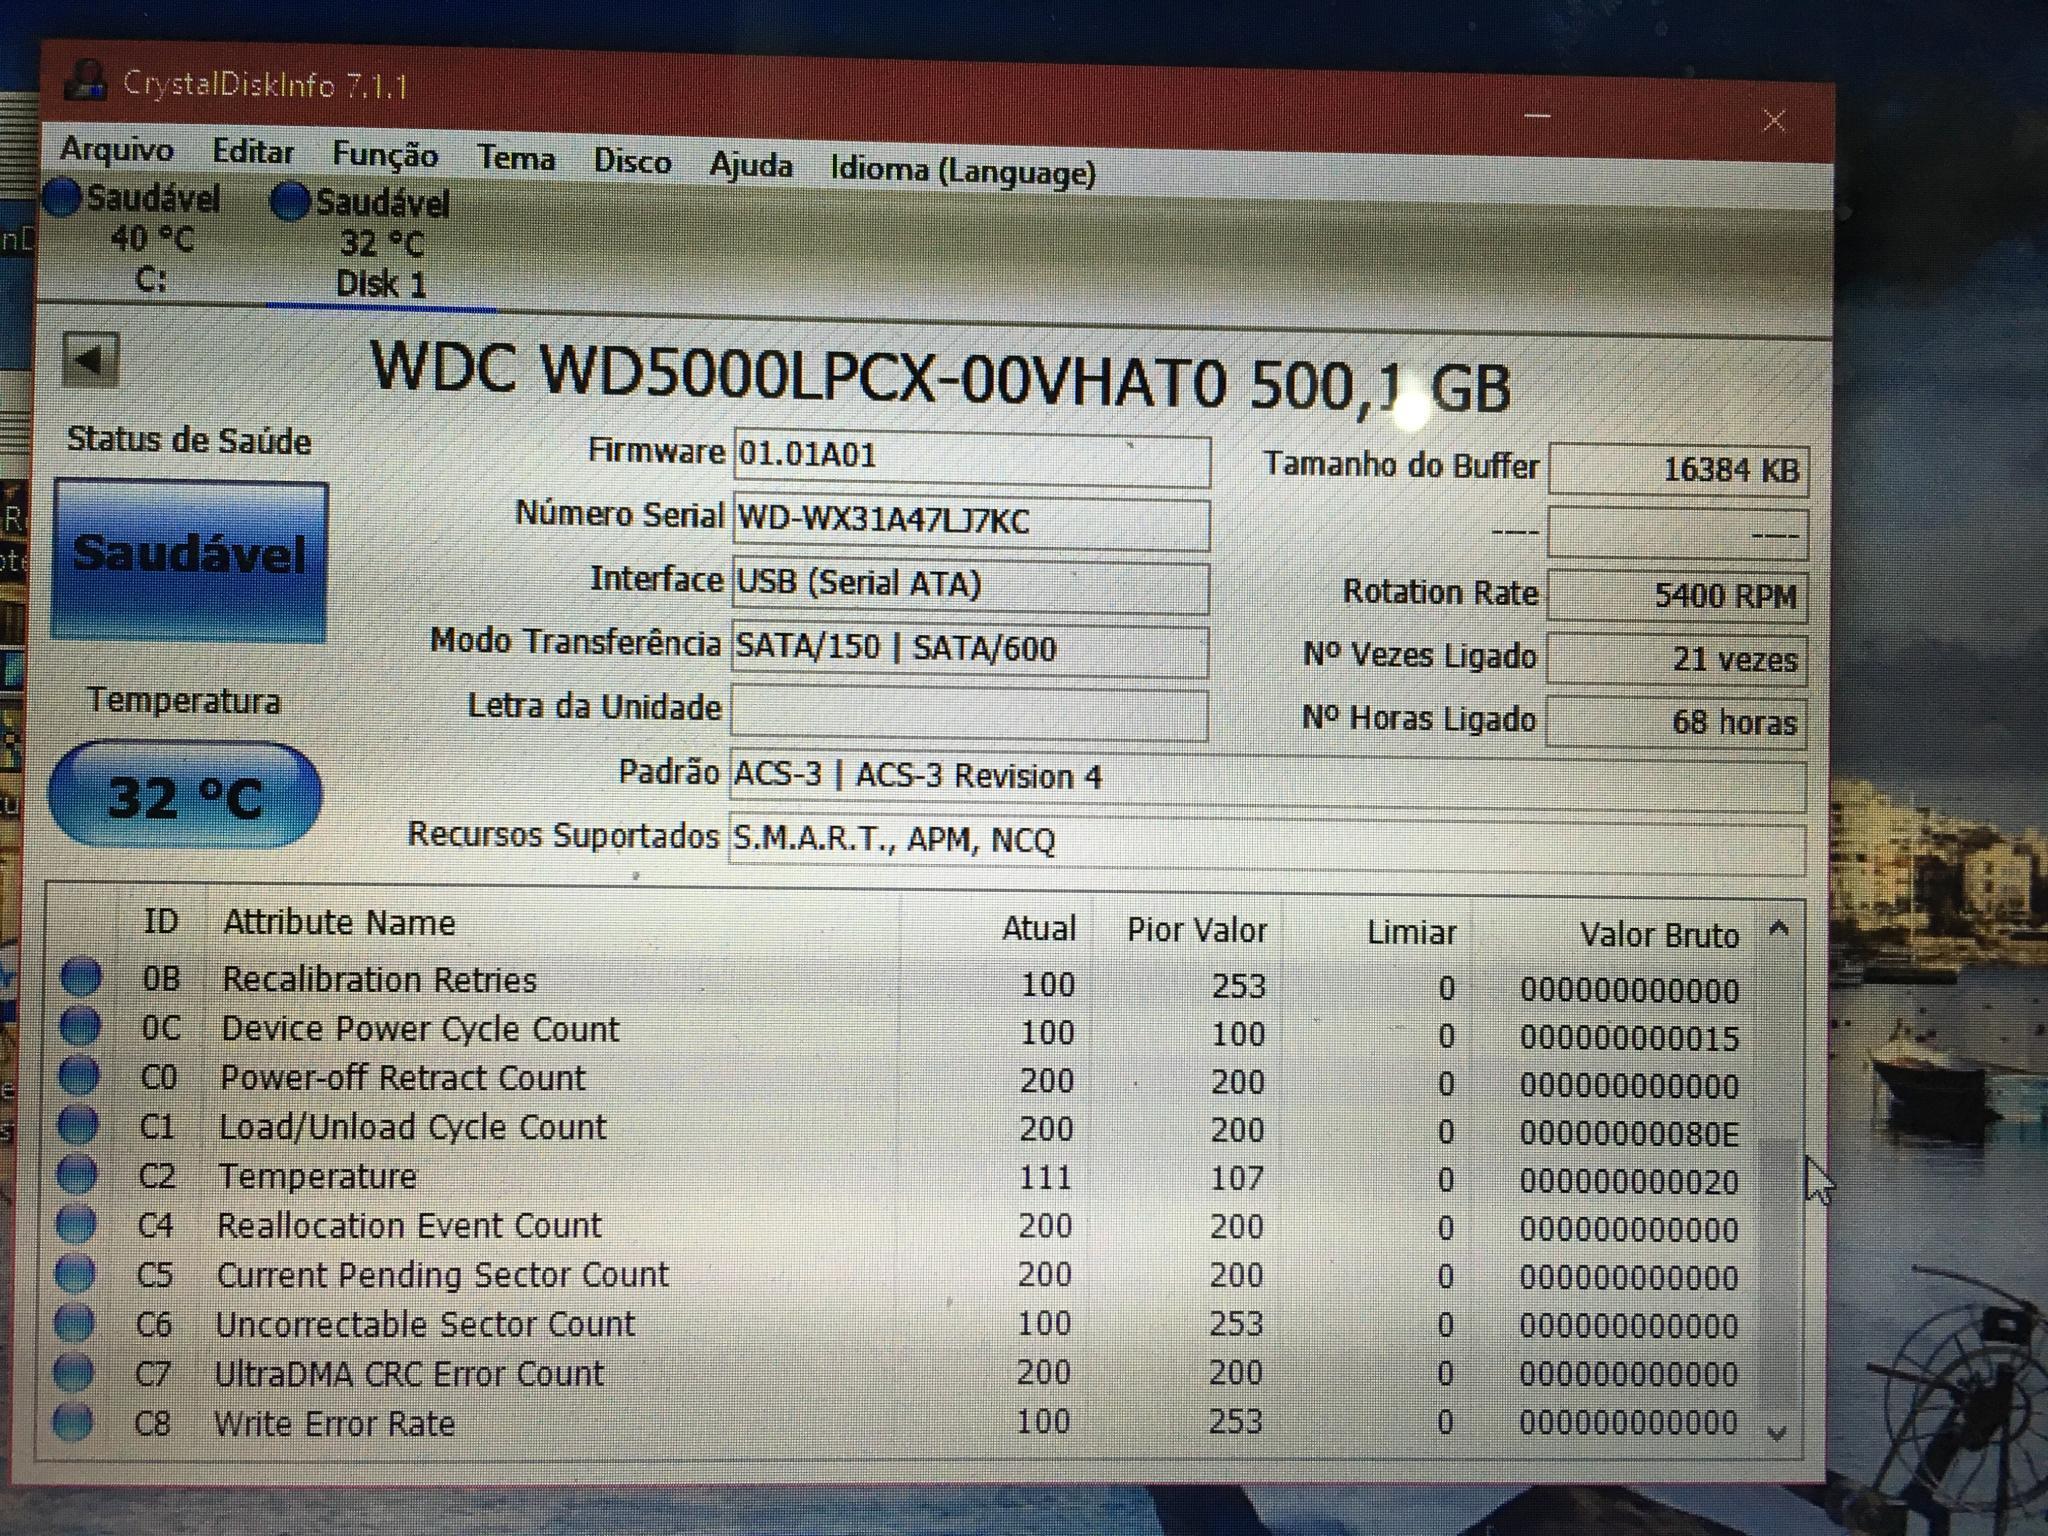Click the Recursos Suportados field
Viewport: 2048px width, 1536px height.
pos(1267,845)
